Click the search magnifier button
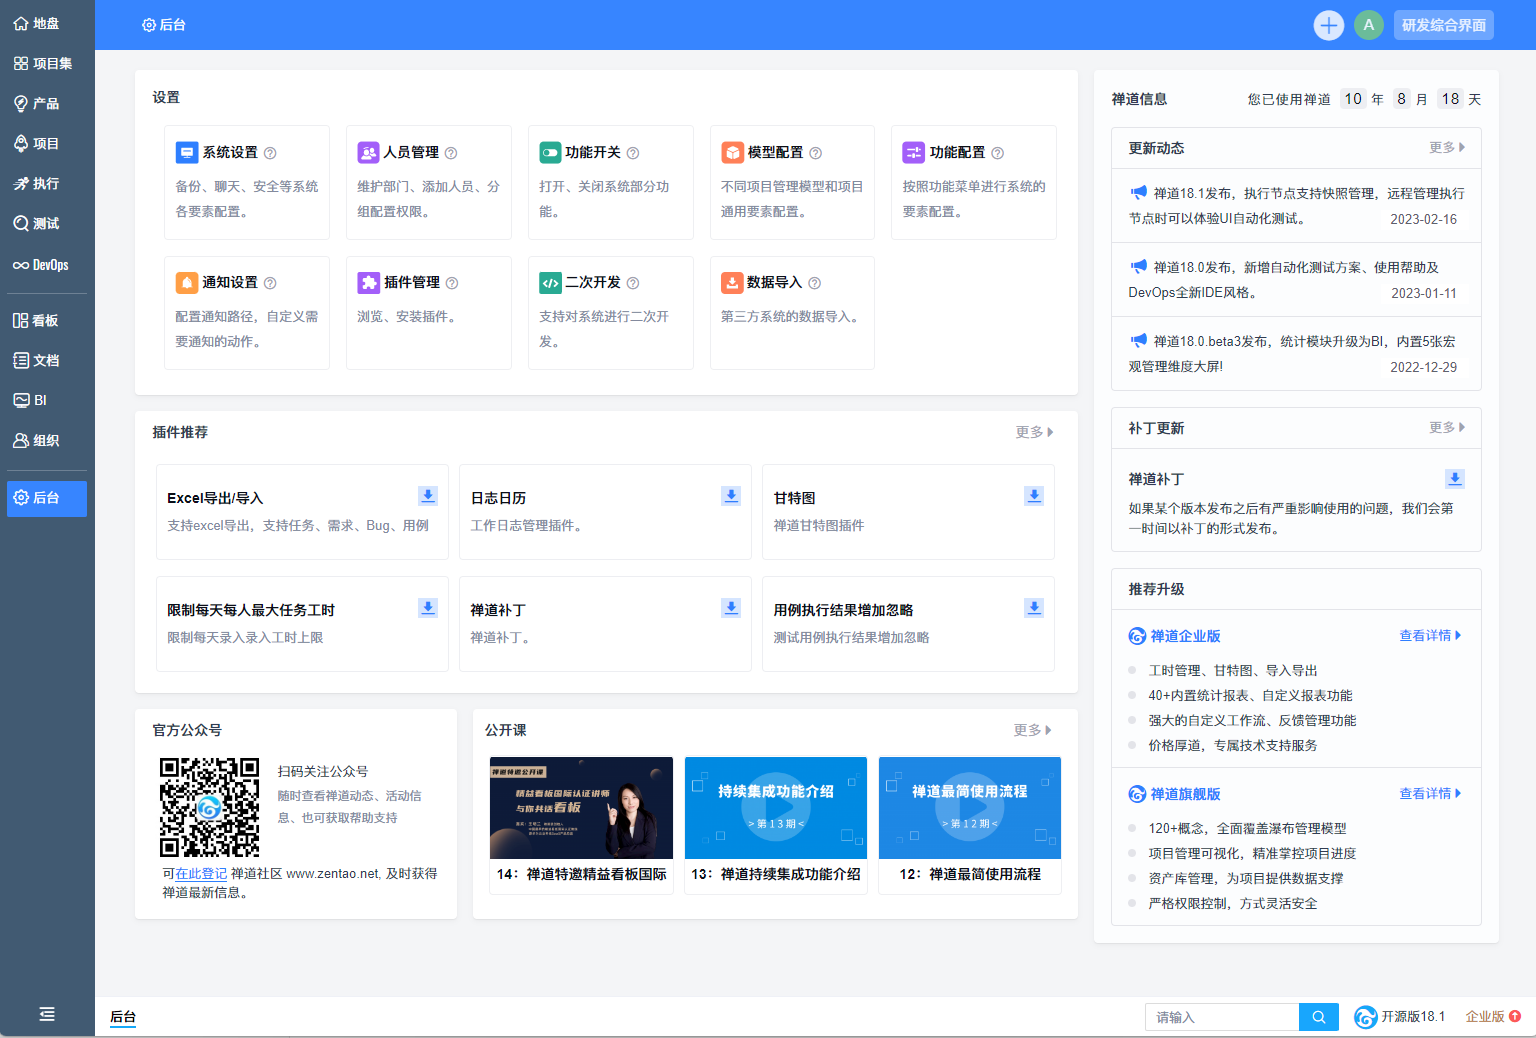Image resolution: width=1536 pixels, height=1038 pixels. 1319,1017
